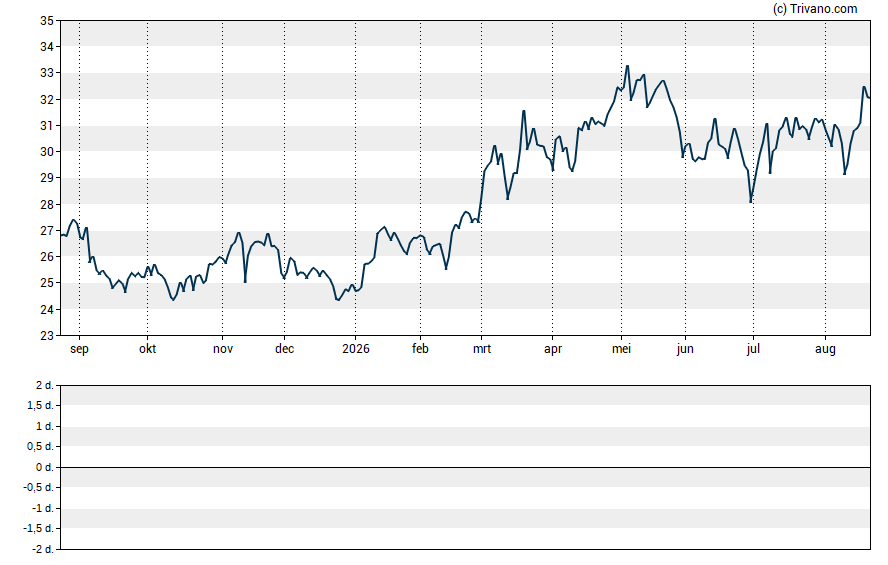
Task: Click the '-1,5 d.' lower axis label
Action: tap(39, 528)
